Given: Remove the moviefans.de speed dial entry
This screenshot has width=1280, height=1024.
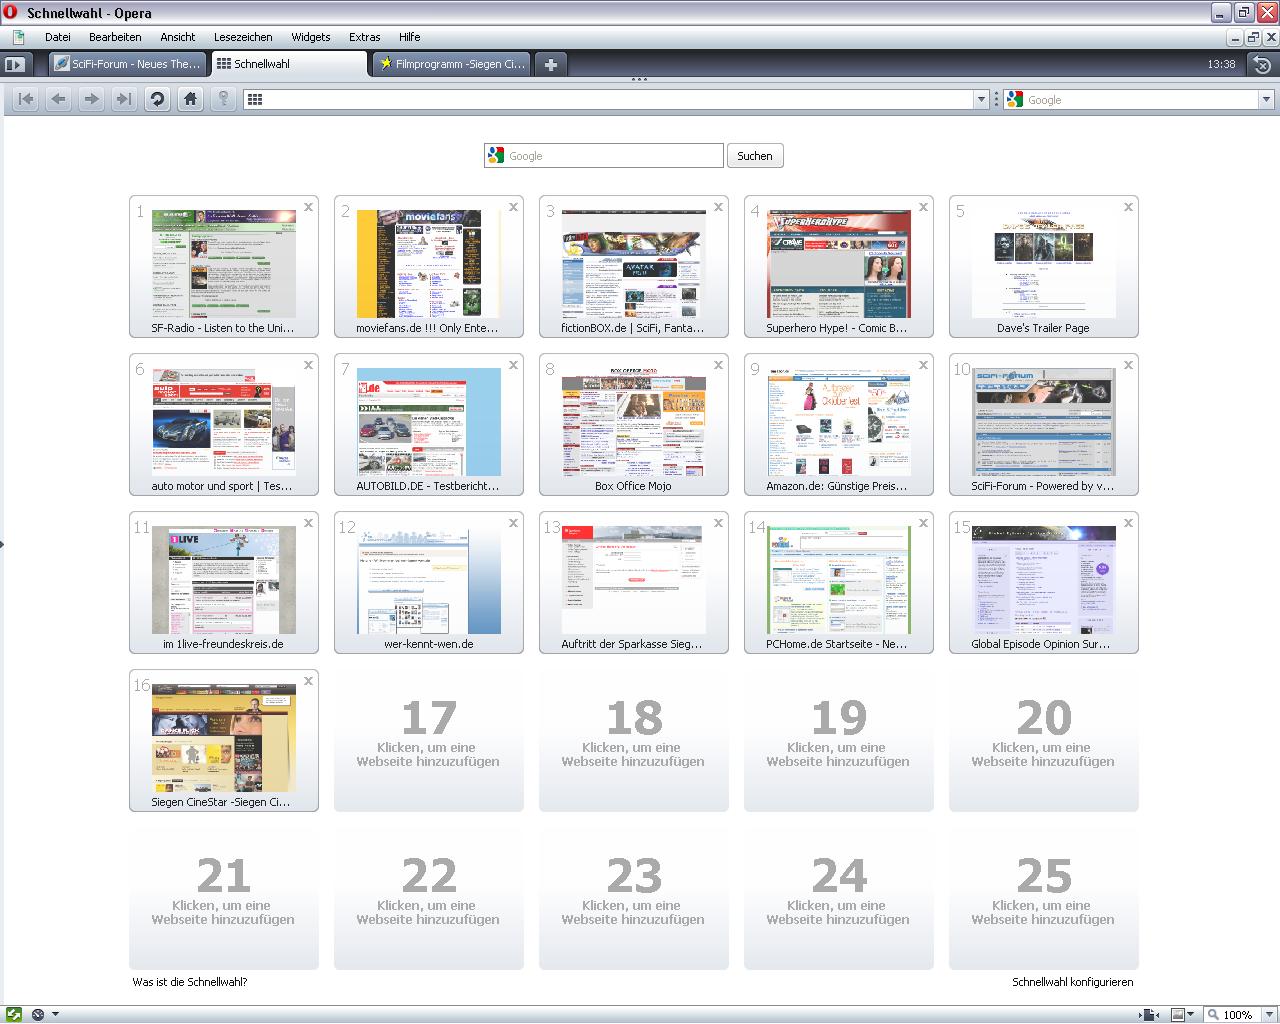Looking at the screenshot, I should coord(513,207).
